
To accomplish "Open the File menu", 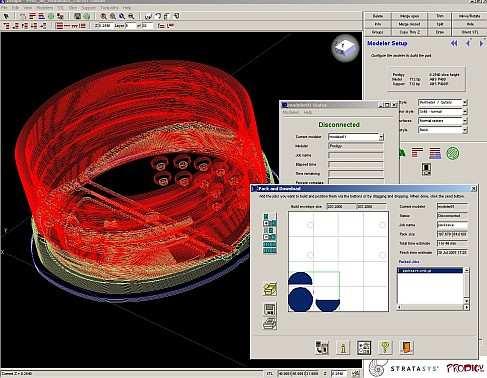I will click(x=4, y=7).
